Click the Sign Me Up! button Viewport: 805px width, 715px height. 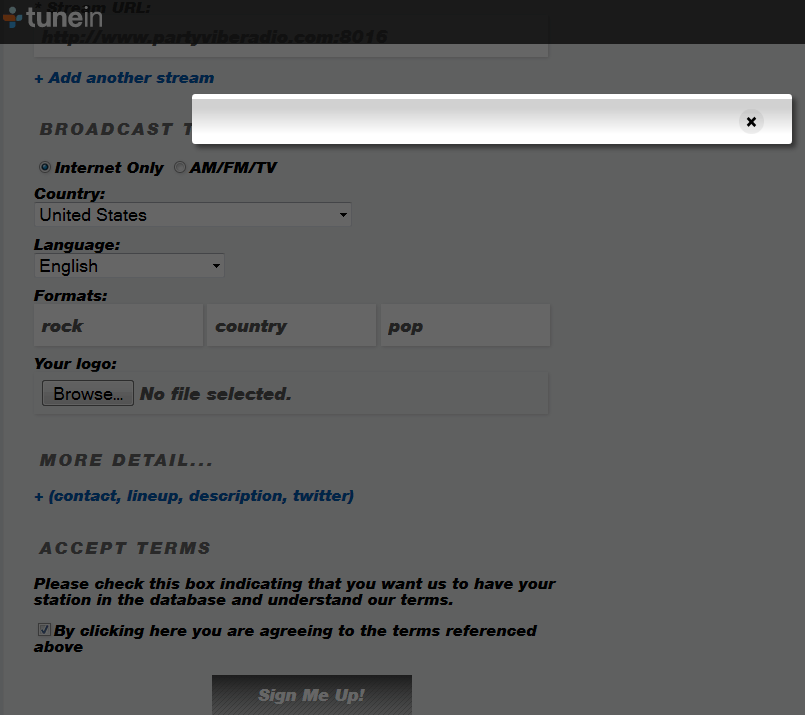[312, 695]
